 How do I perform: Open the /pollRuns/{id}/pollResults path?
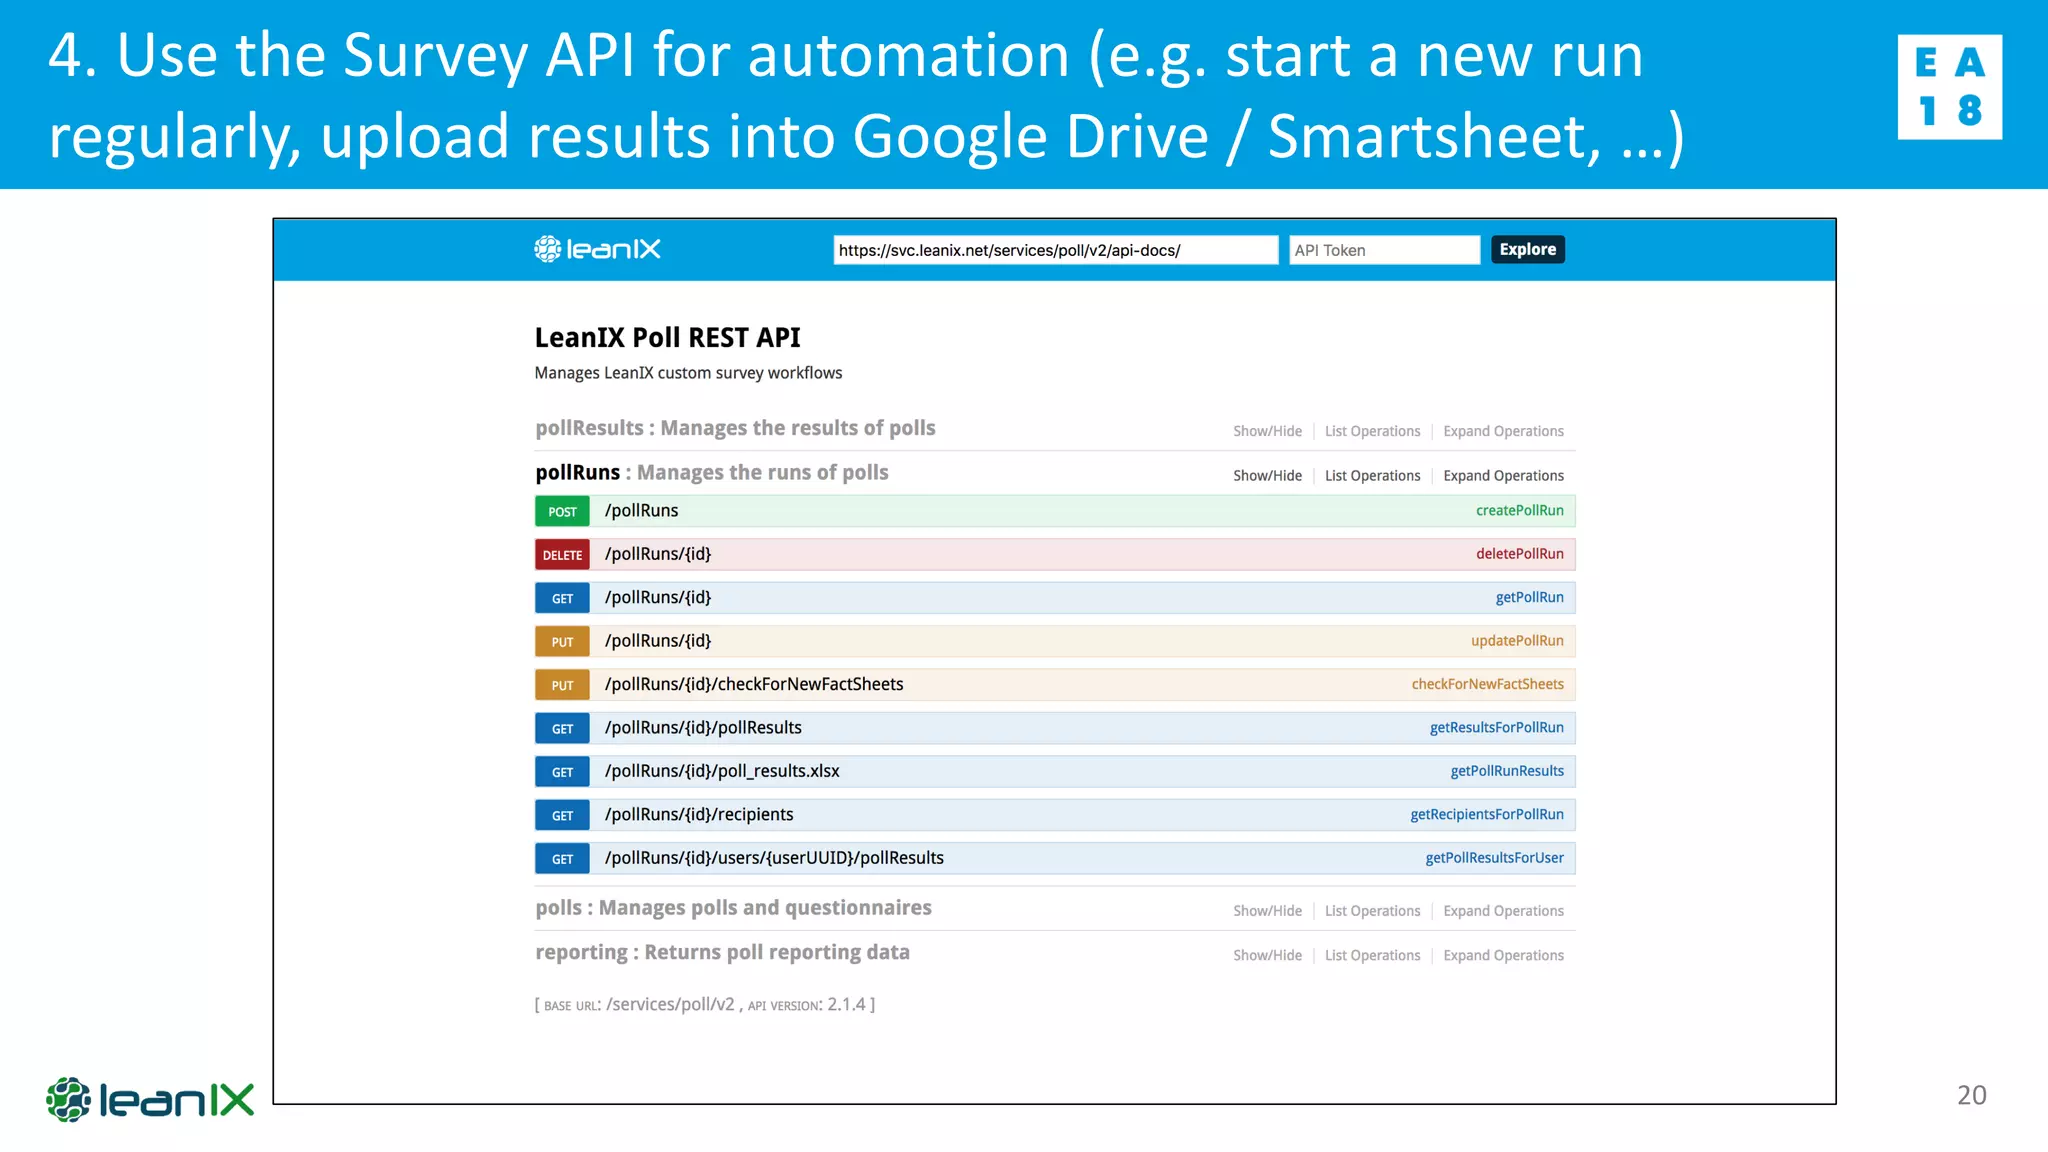coord(703,728)
